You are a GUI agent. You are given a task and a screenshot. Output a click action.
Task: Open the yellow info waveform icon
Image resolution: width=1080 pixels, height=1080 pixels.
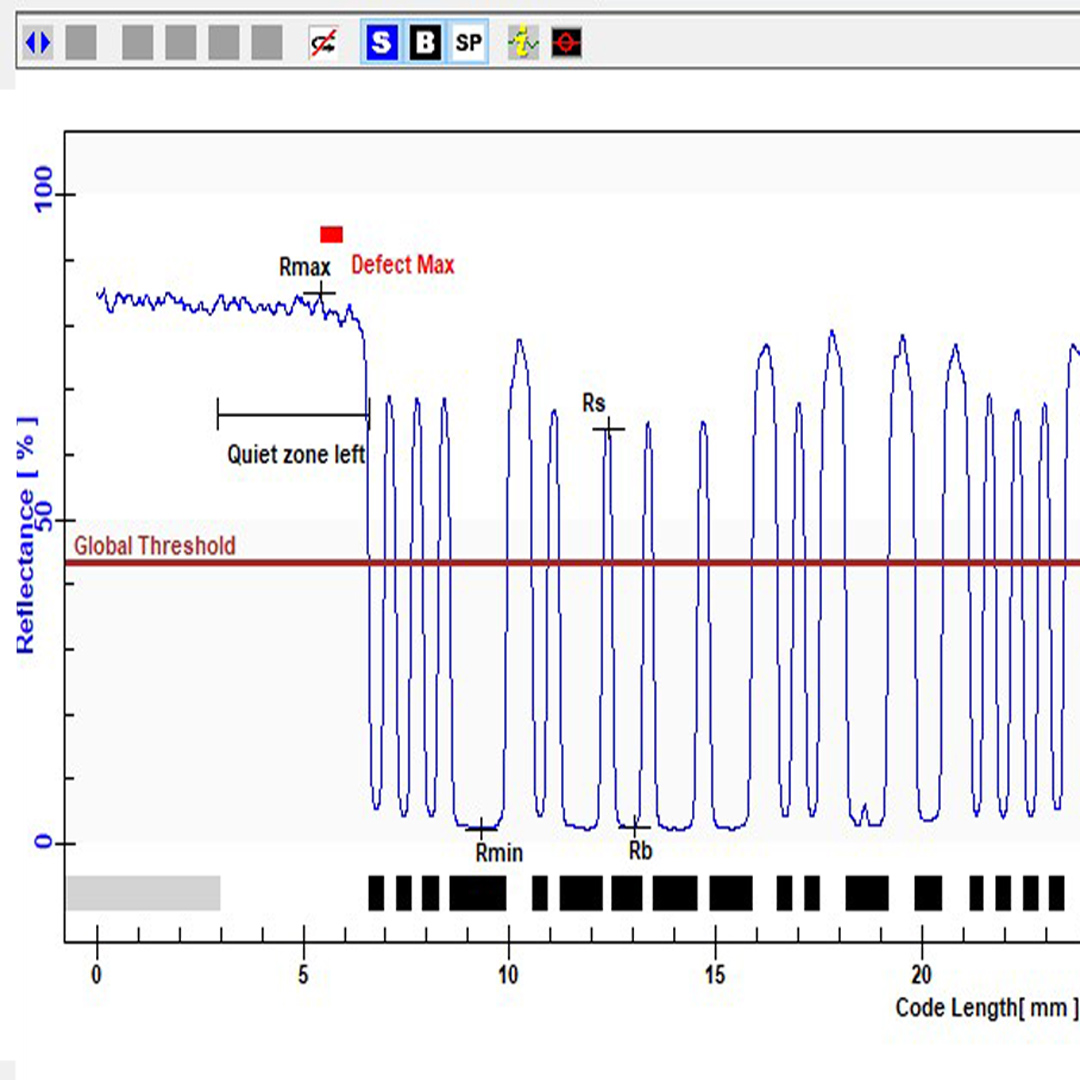[523, 43]
